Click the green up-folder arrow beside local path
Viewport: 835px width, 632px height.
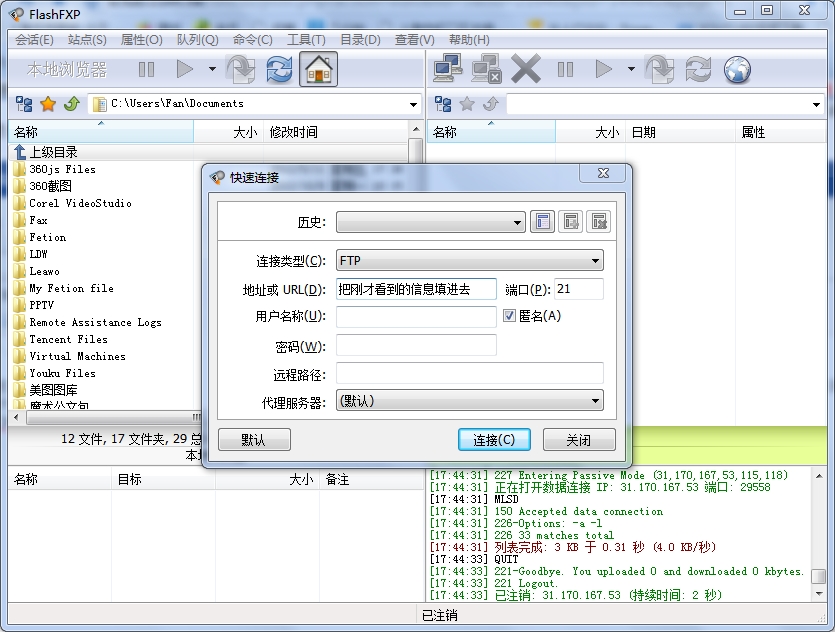pyautogui.click(x=71, y=104)
